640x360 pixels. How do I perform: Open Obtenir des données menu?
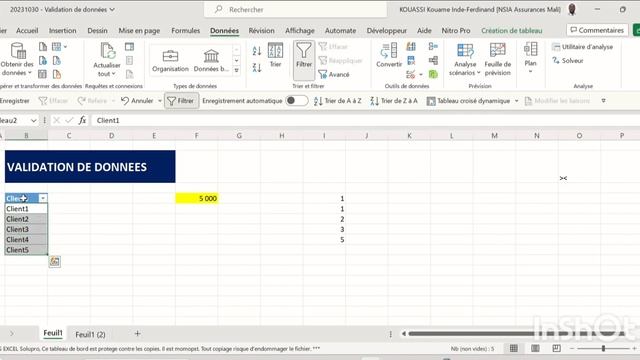point(17,60)
